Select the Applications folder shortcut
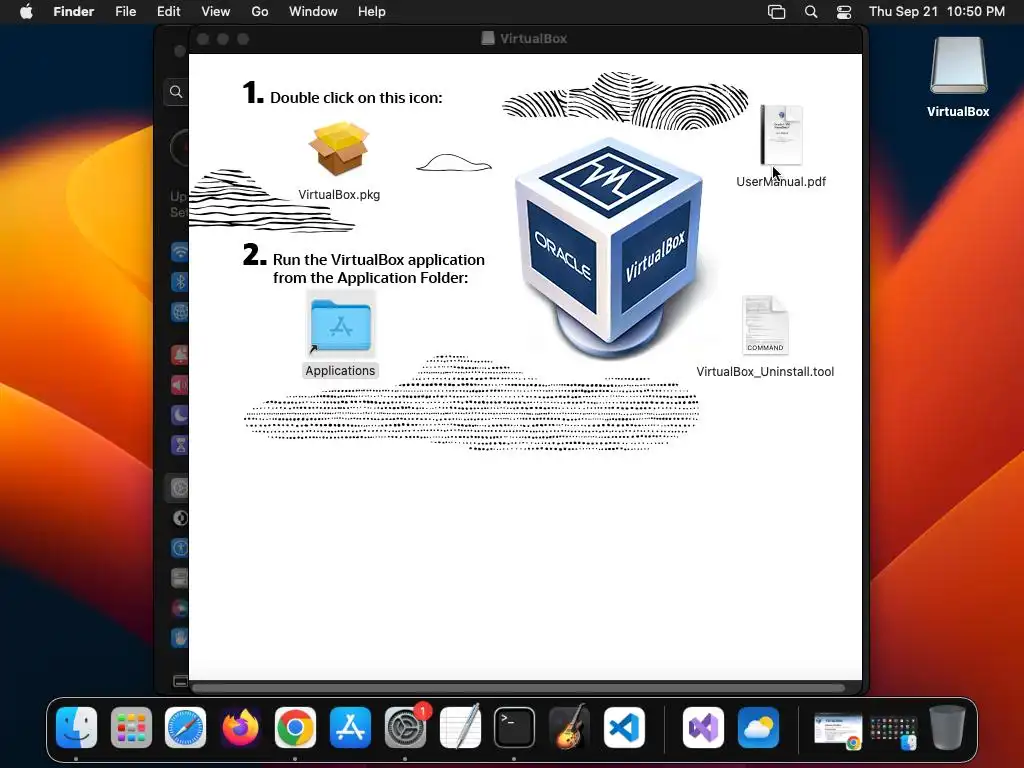The width and height of the screenshot is (1024, 768). tap(340, 325)
